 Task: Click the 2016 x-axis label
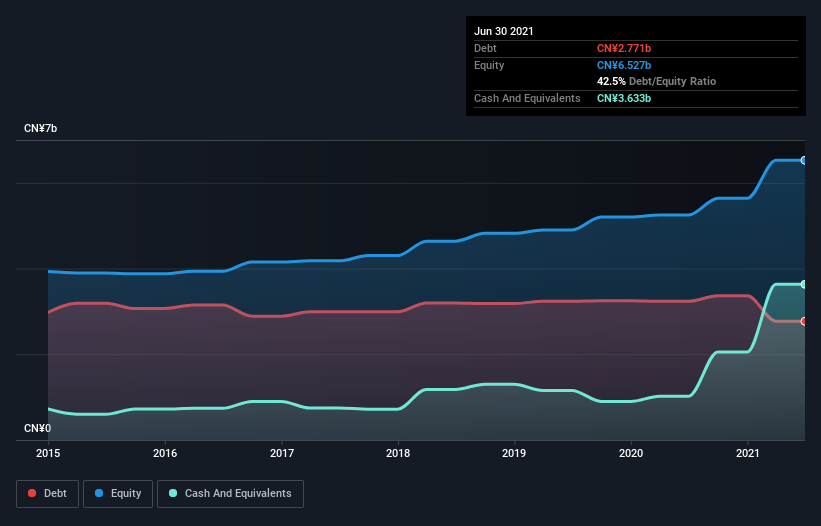pos(165,453)
